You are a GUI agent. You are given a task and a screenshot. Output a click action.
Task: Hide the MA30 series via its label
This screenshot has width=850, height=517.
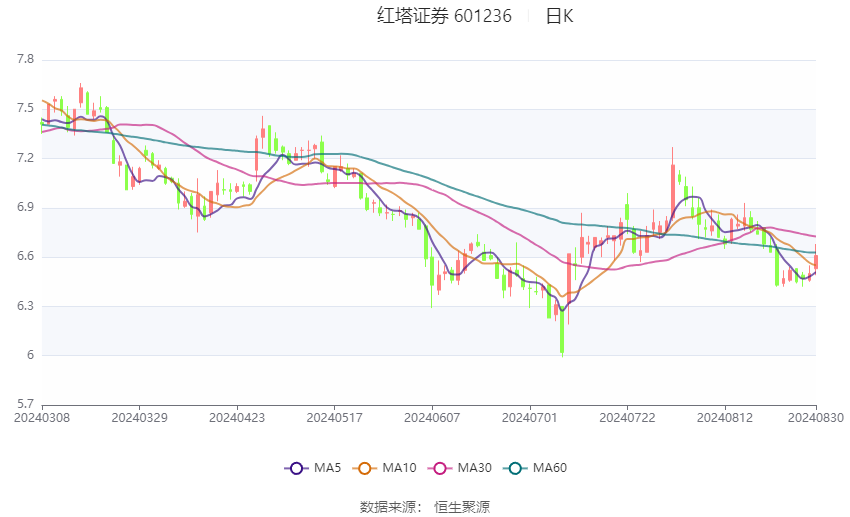click(x=476, y=467)
